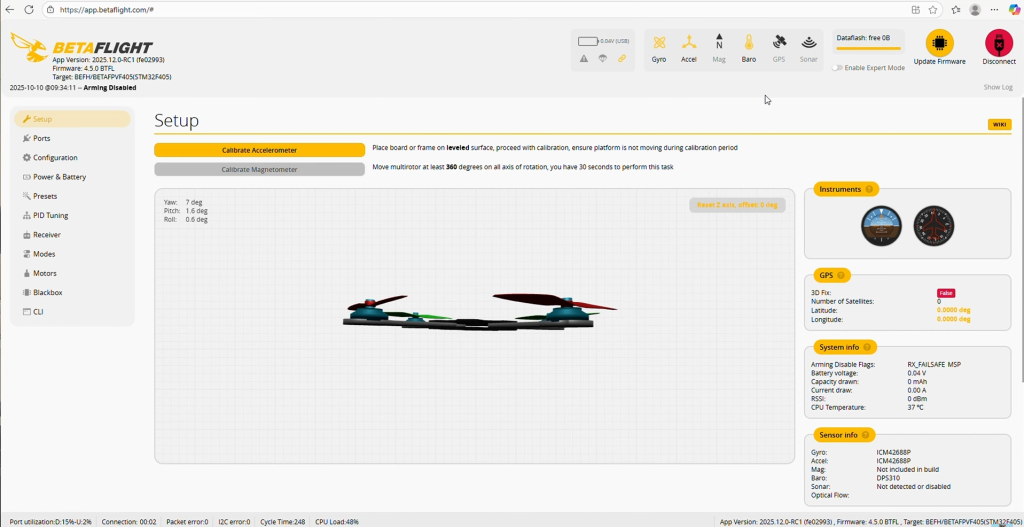Go to the Motors tab

(x=44, y=273)
